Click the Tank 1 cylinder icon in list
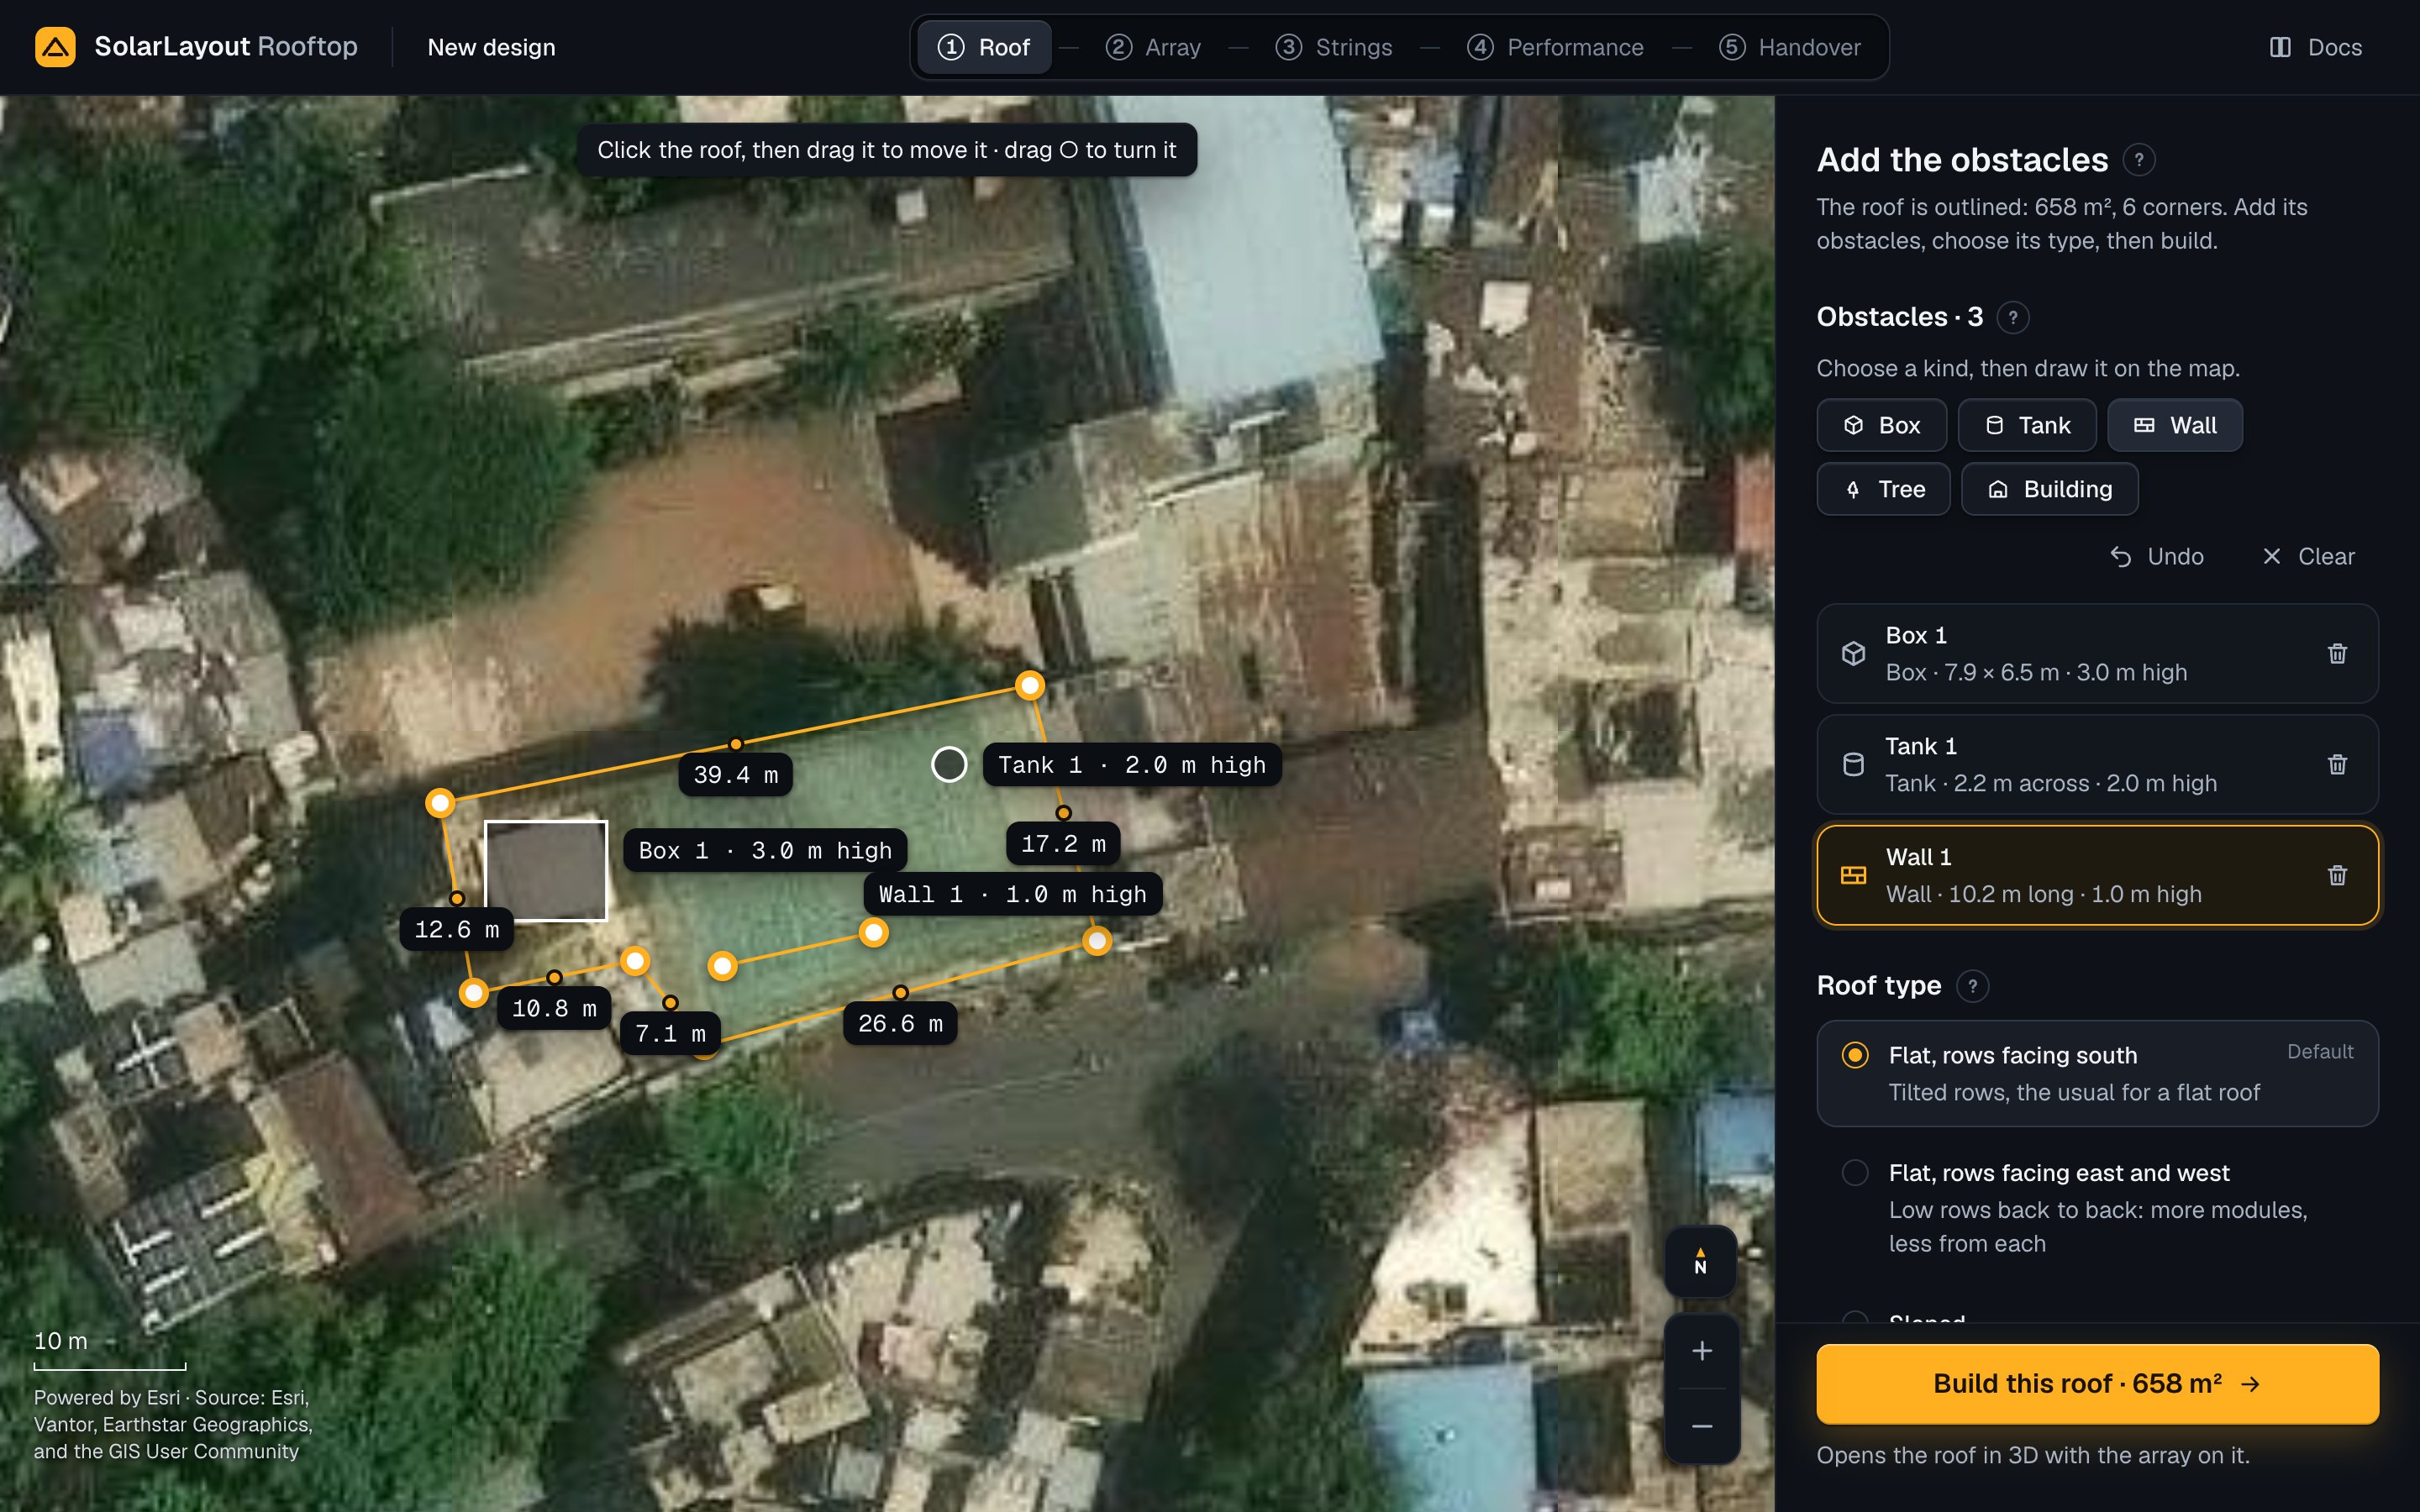The width and height of the screenshot is (2420, 1512). 1853,764
